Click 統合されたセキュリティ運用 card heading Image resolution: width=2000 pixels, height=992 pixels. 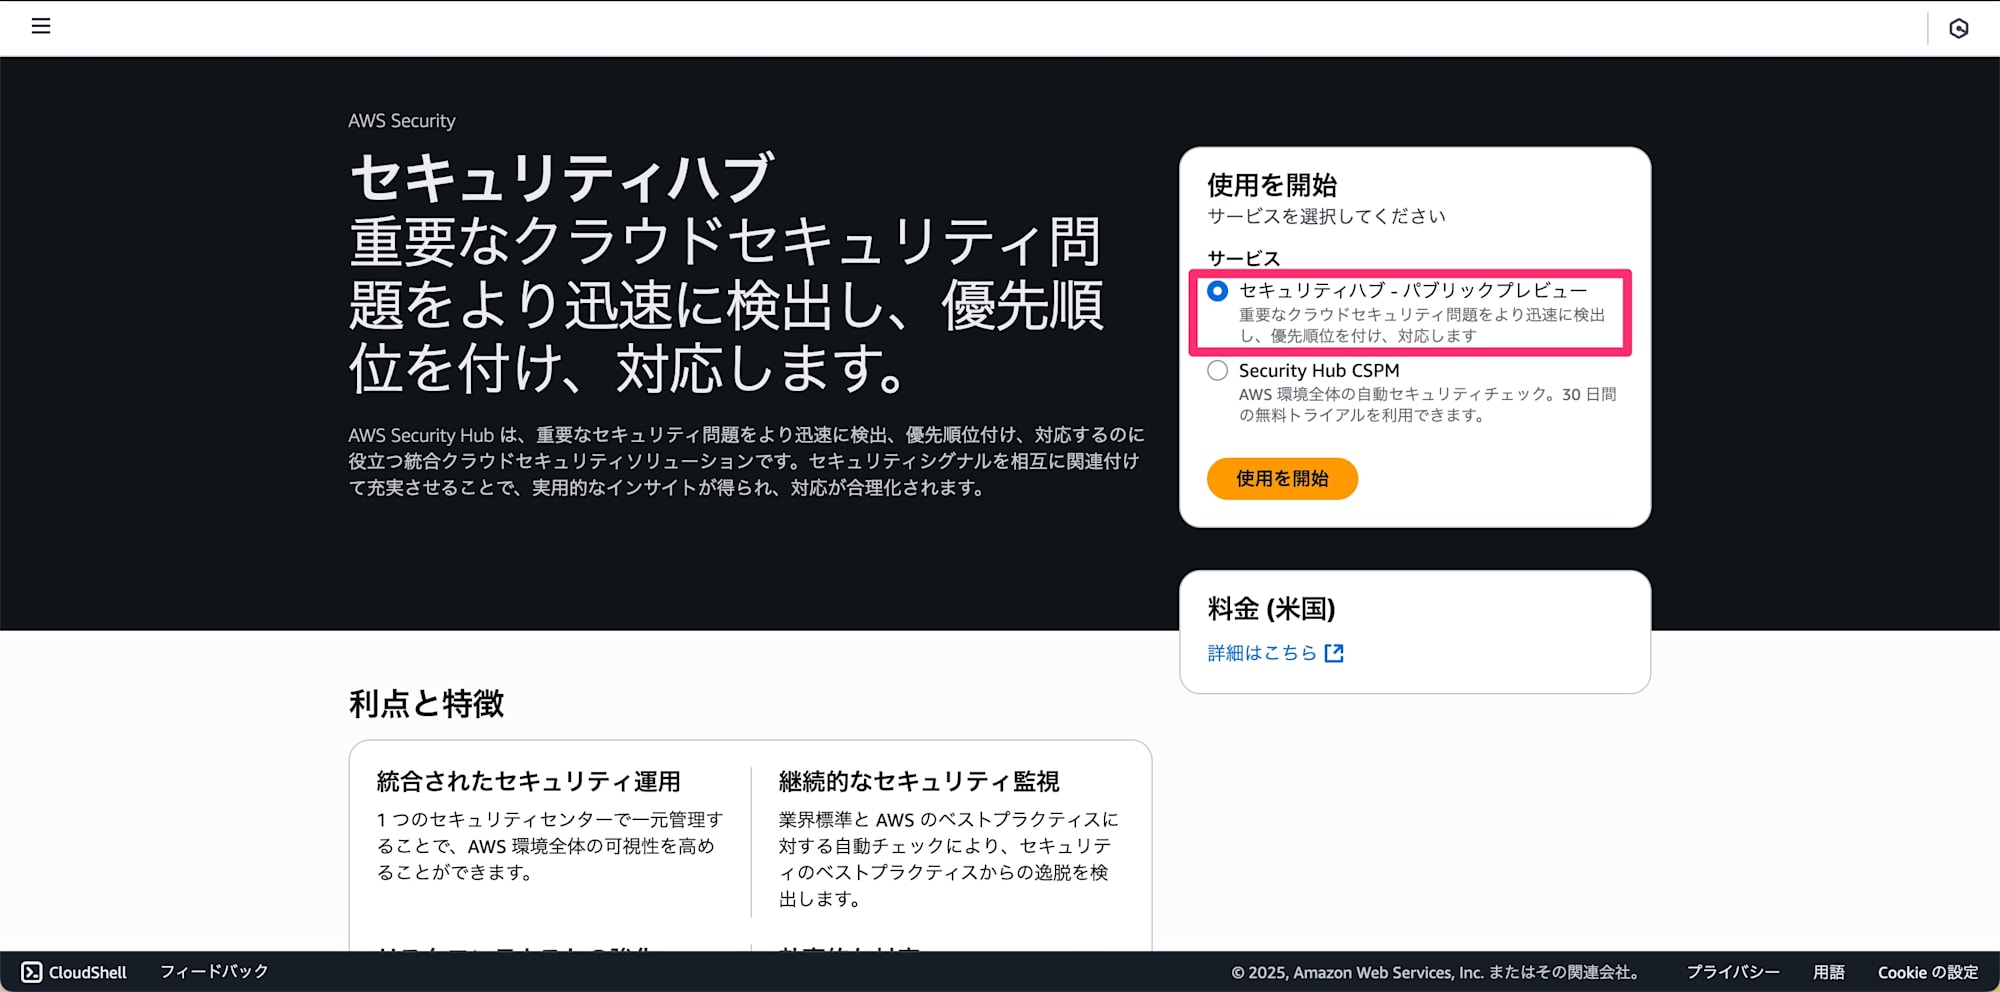tap(529, 781)
